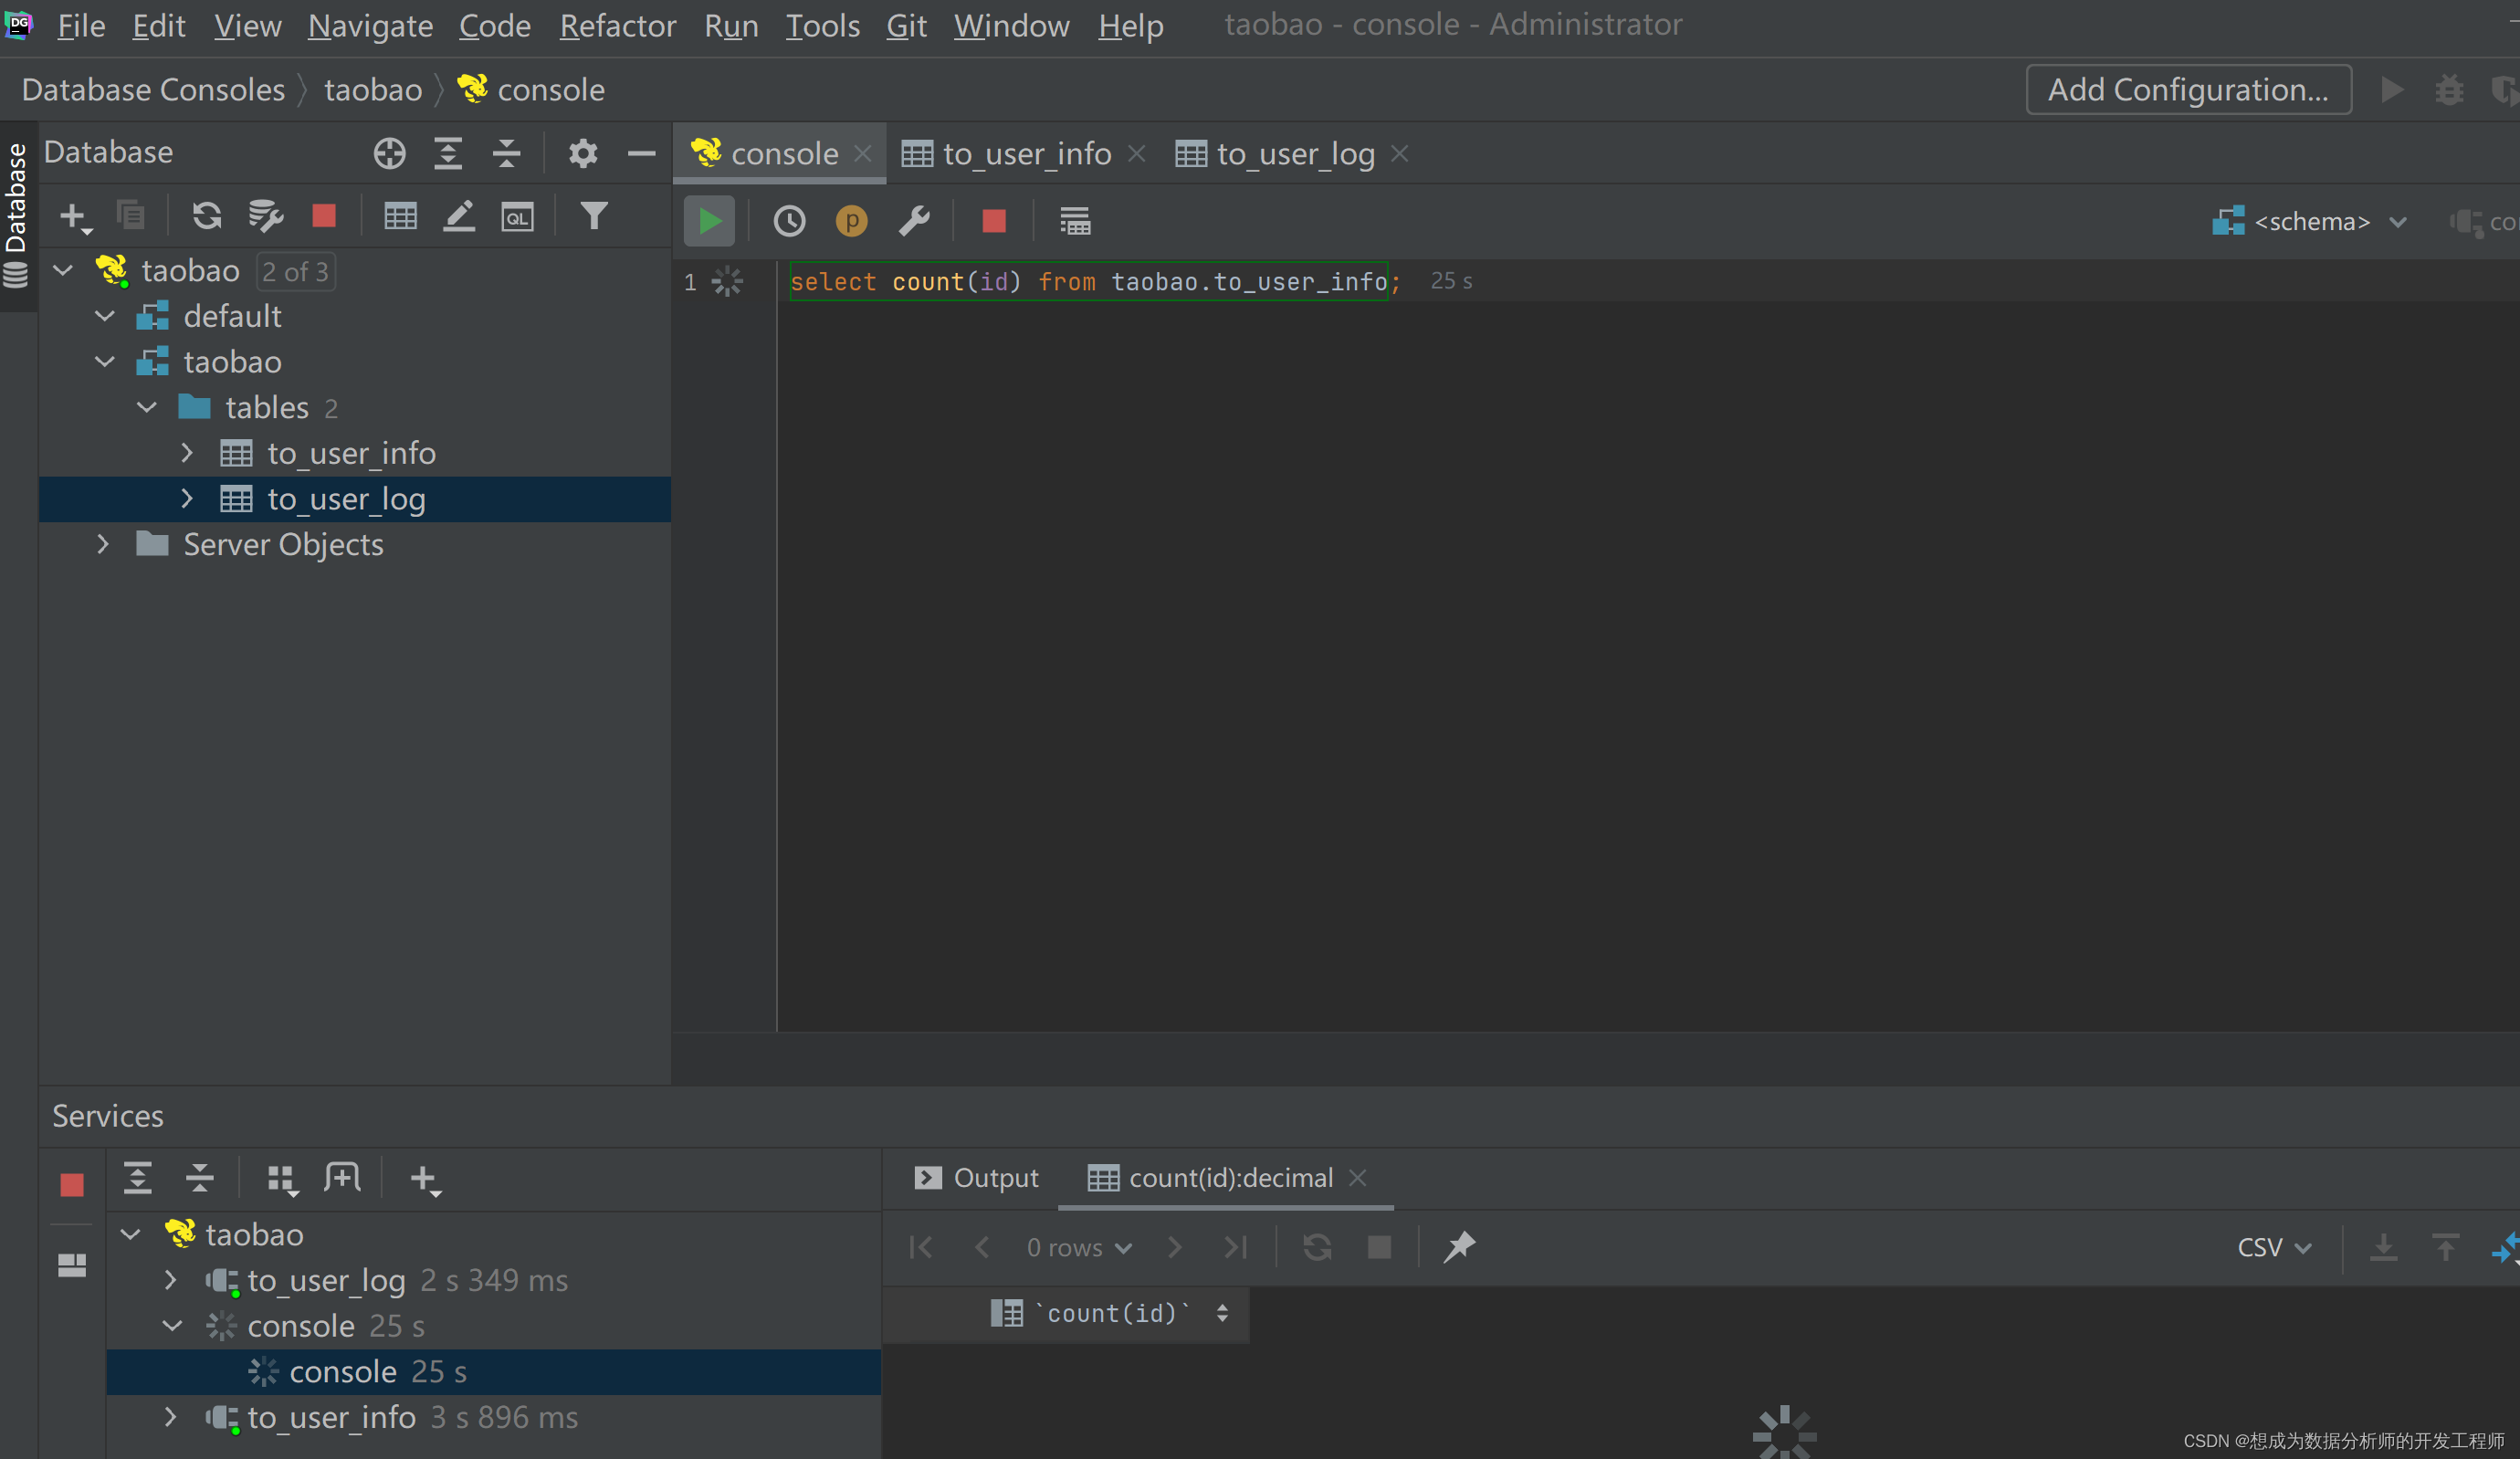The height and width of the screenshot is (1459, 2520).
Task: Click the database filter icon in toolbar
Action: click(593, 214)
